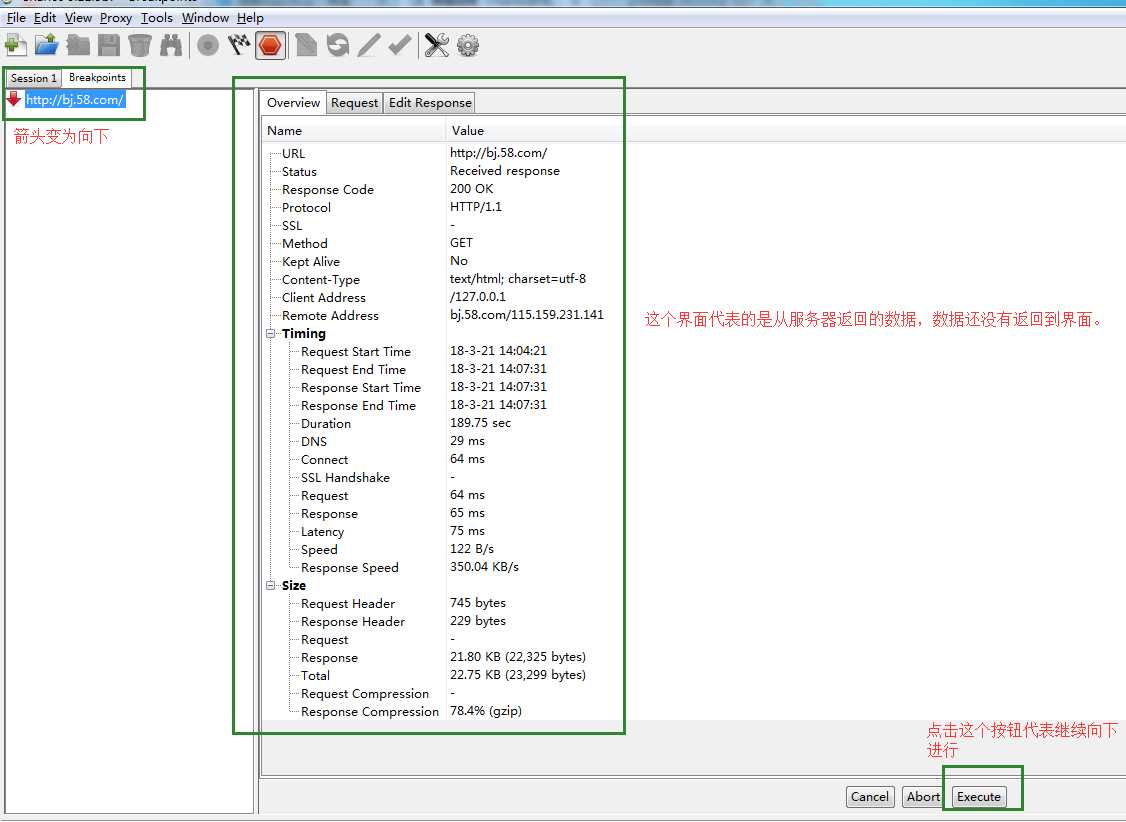This screenshot has width=1126, height=822.
Task: Select the Total size row
Action: [442, 675]
